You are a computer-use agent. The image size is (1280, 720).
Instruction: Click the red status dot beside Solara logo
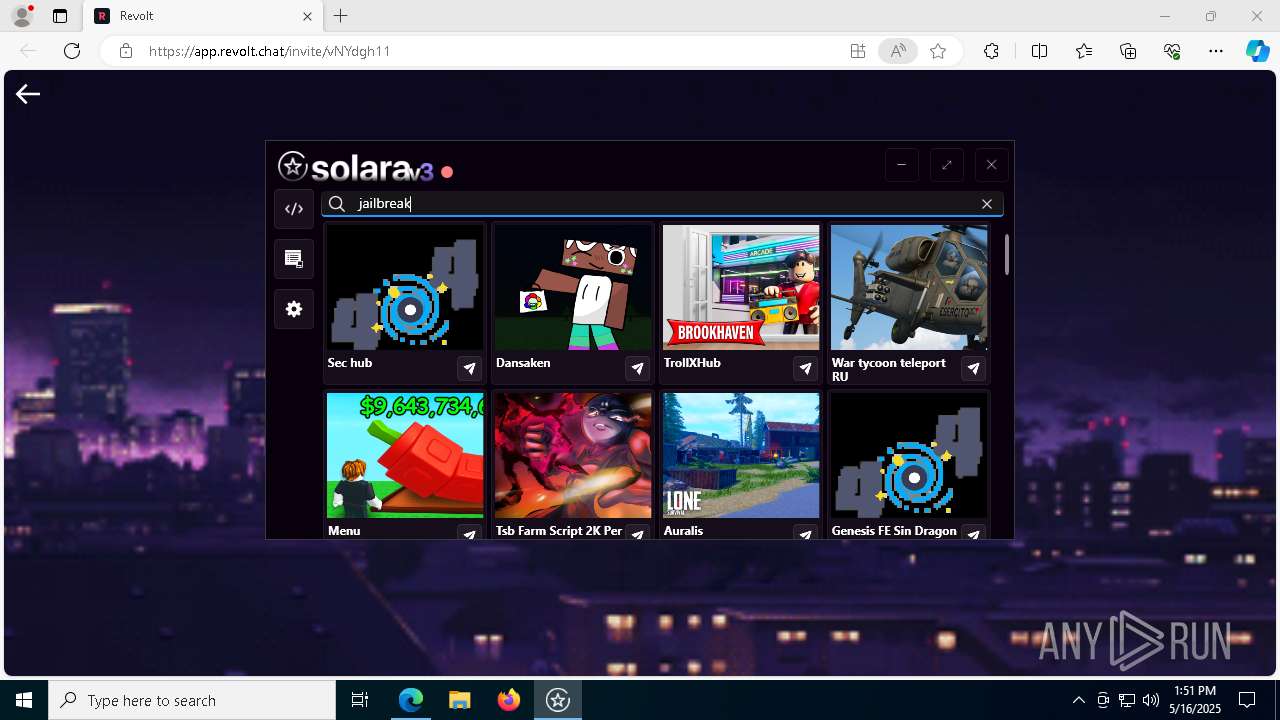click(447, 172)
